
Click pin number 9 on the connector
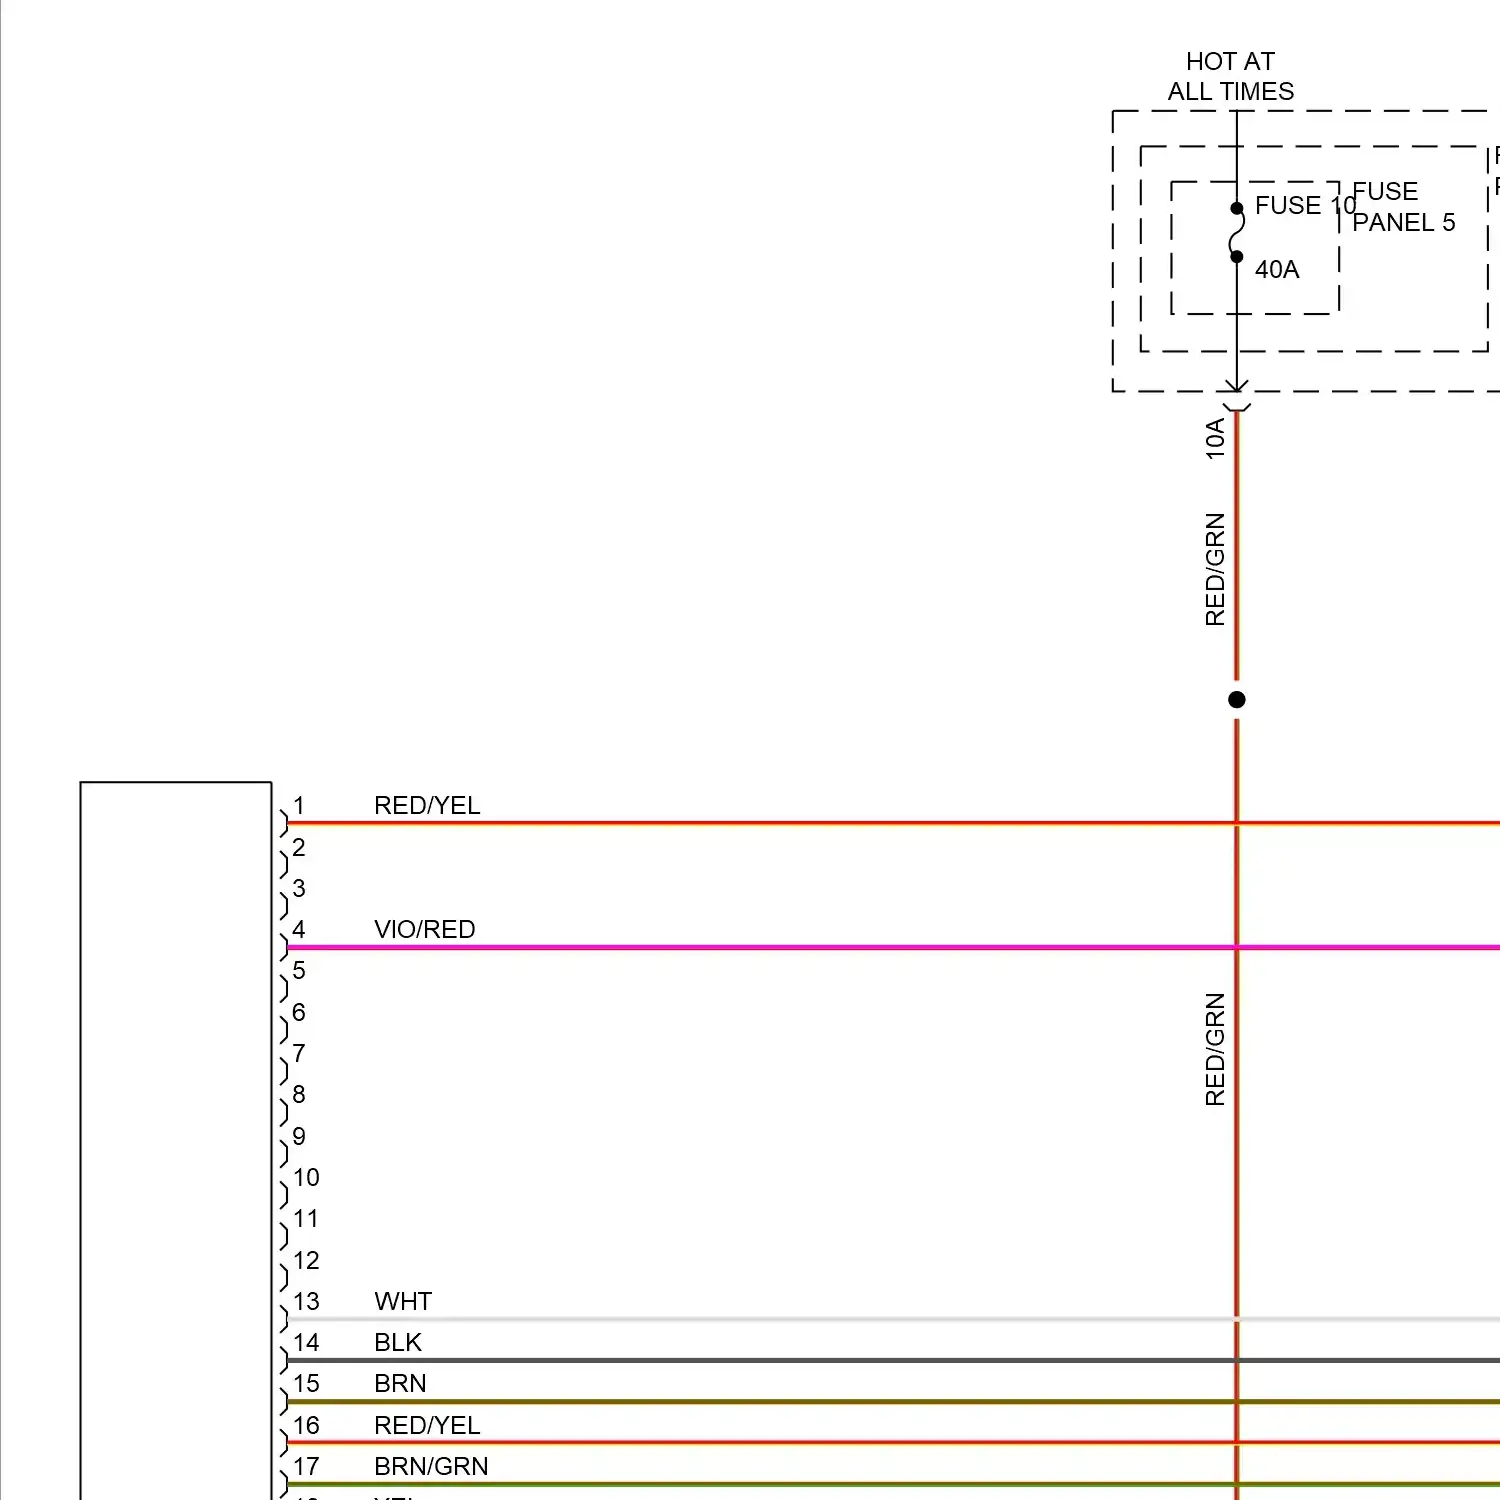[298, 1136]
